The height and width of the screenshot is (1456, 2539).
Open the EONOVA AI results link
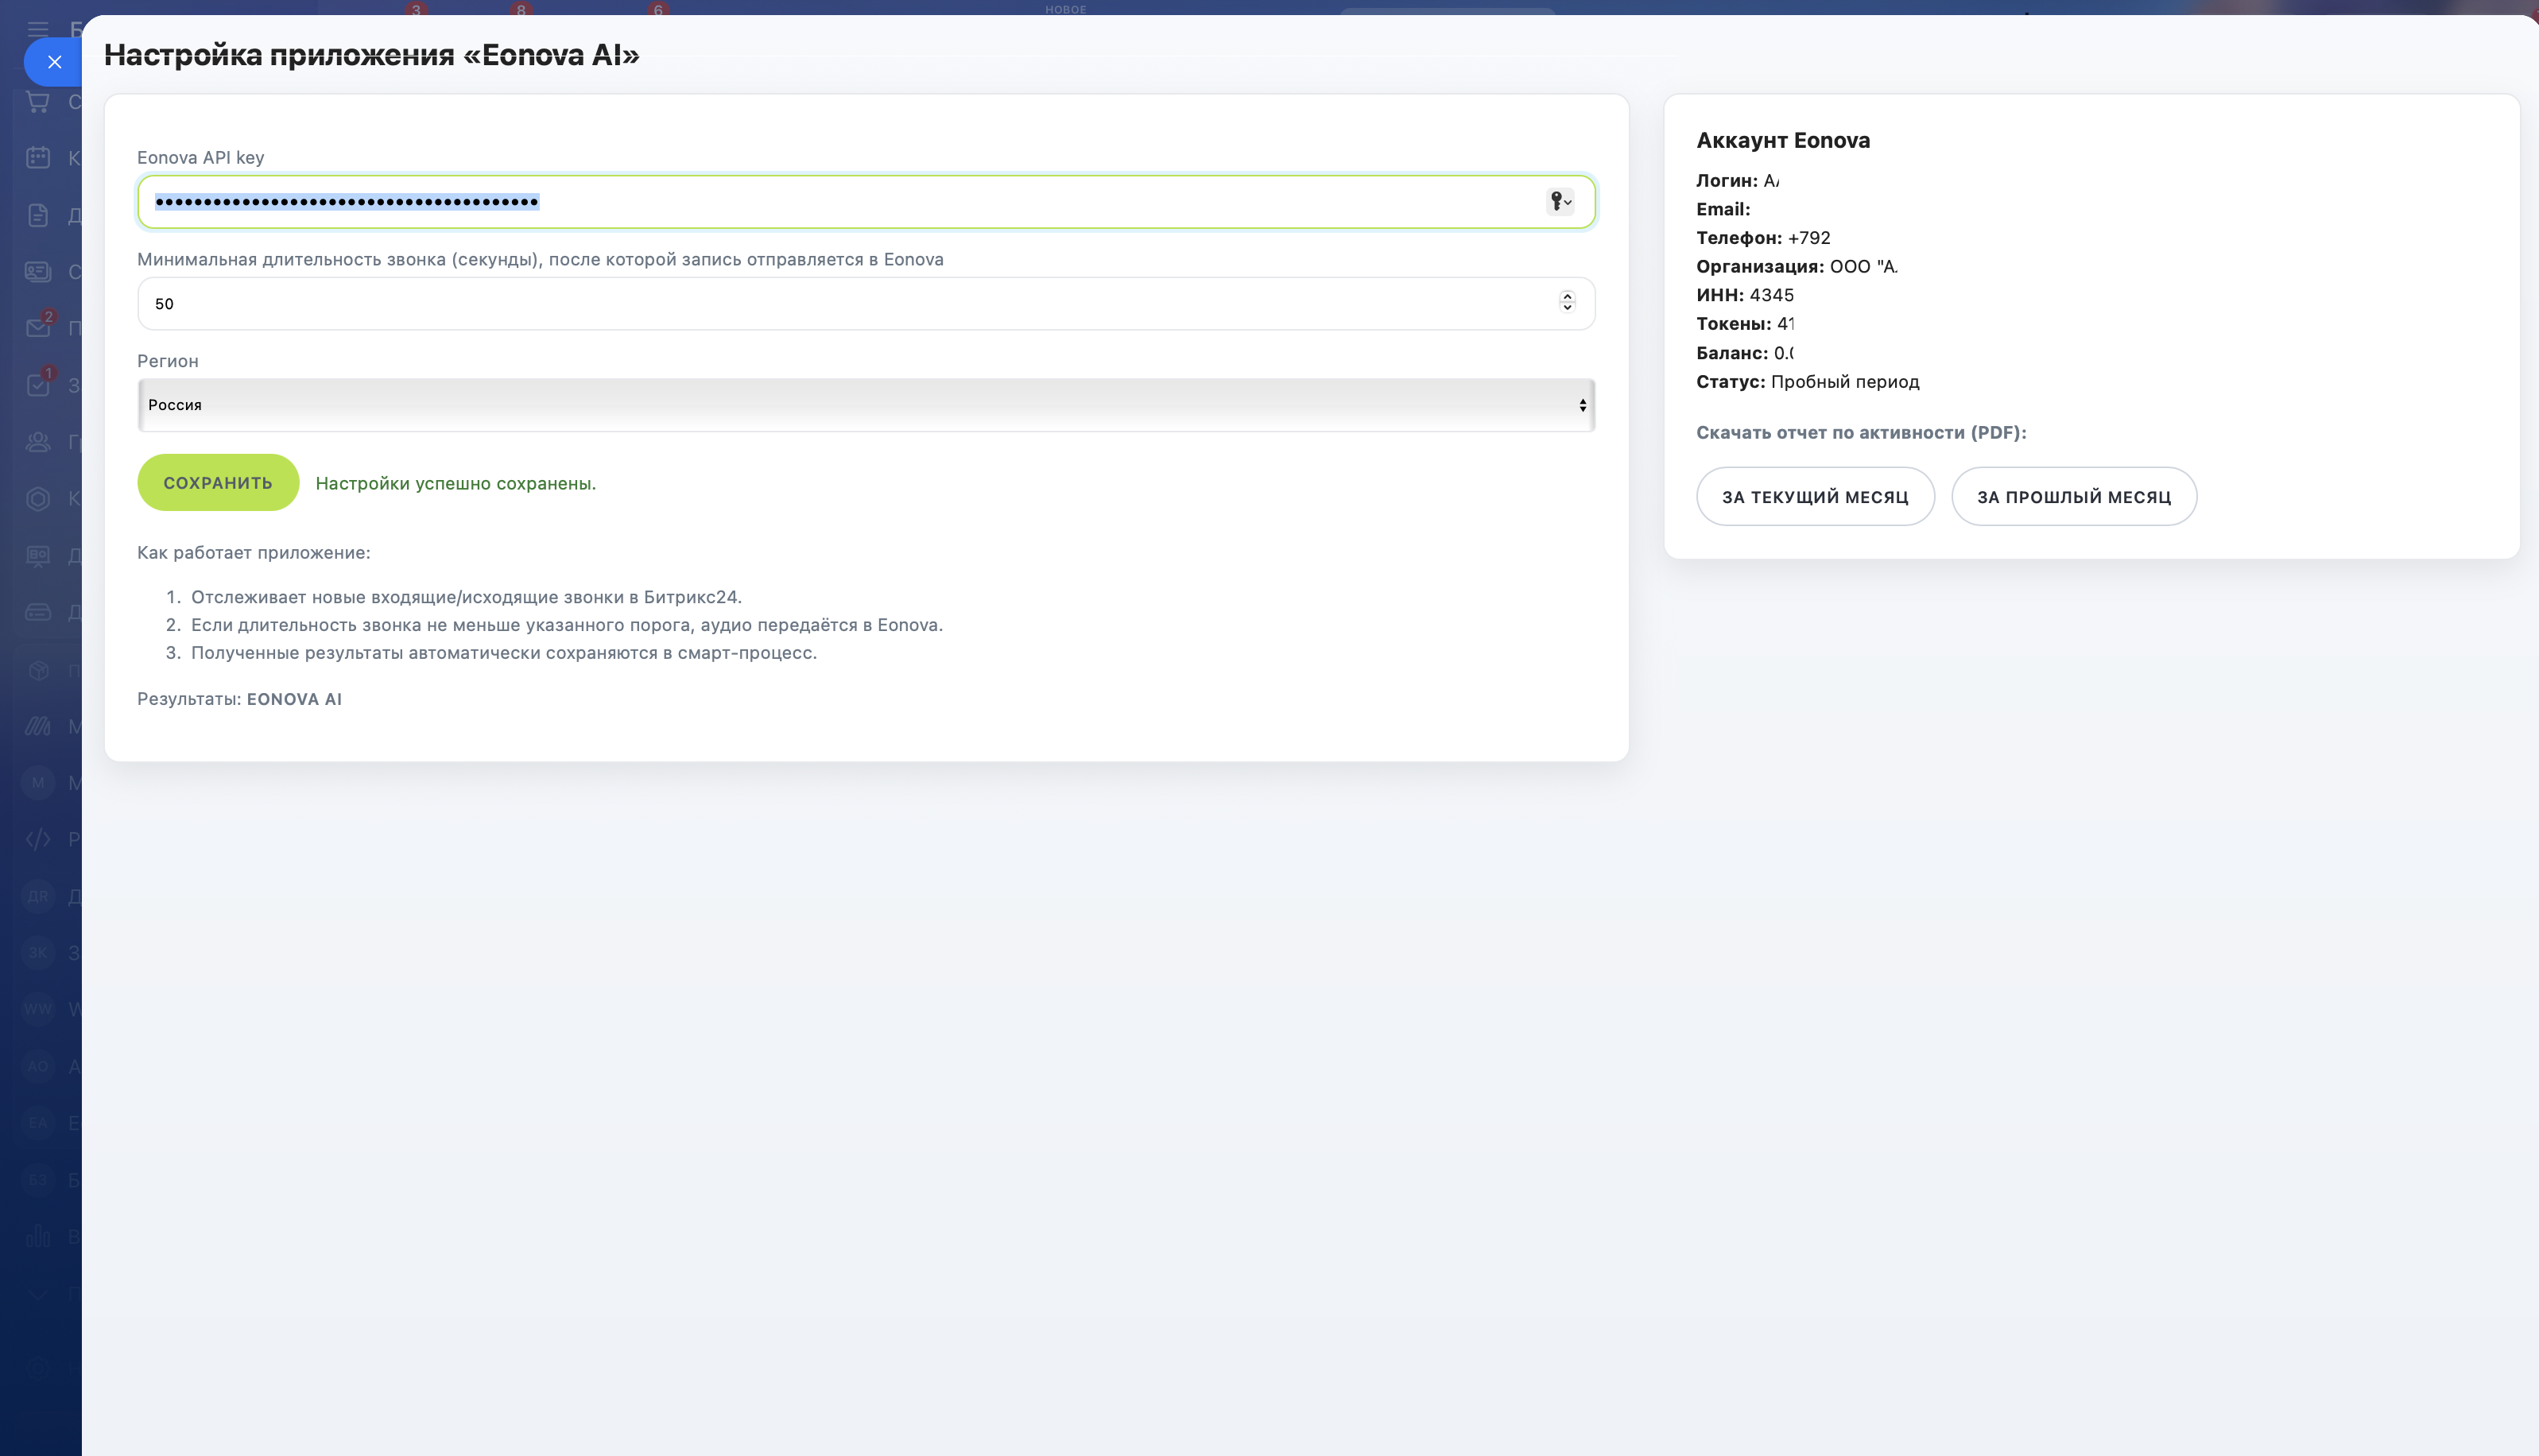tap(294, 699)
